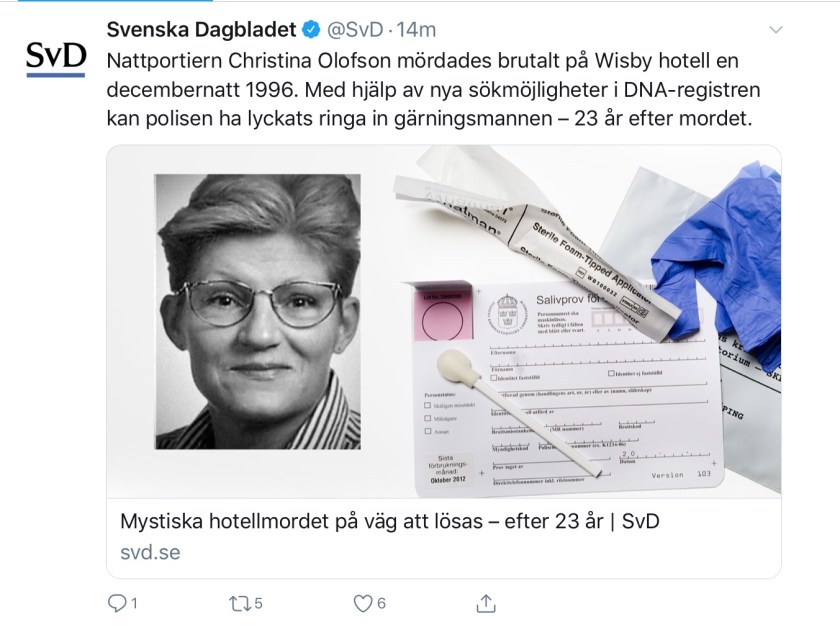
Task: Expand the tweet options chevron
Action: [x=776, y=29]
